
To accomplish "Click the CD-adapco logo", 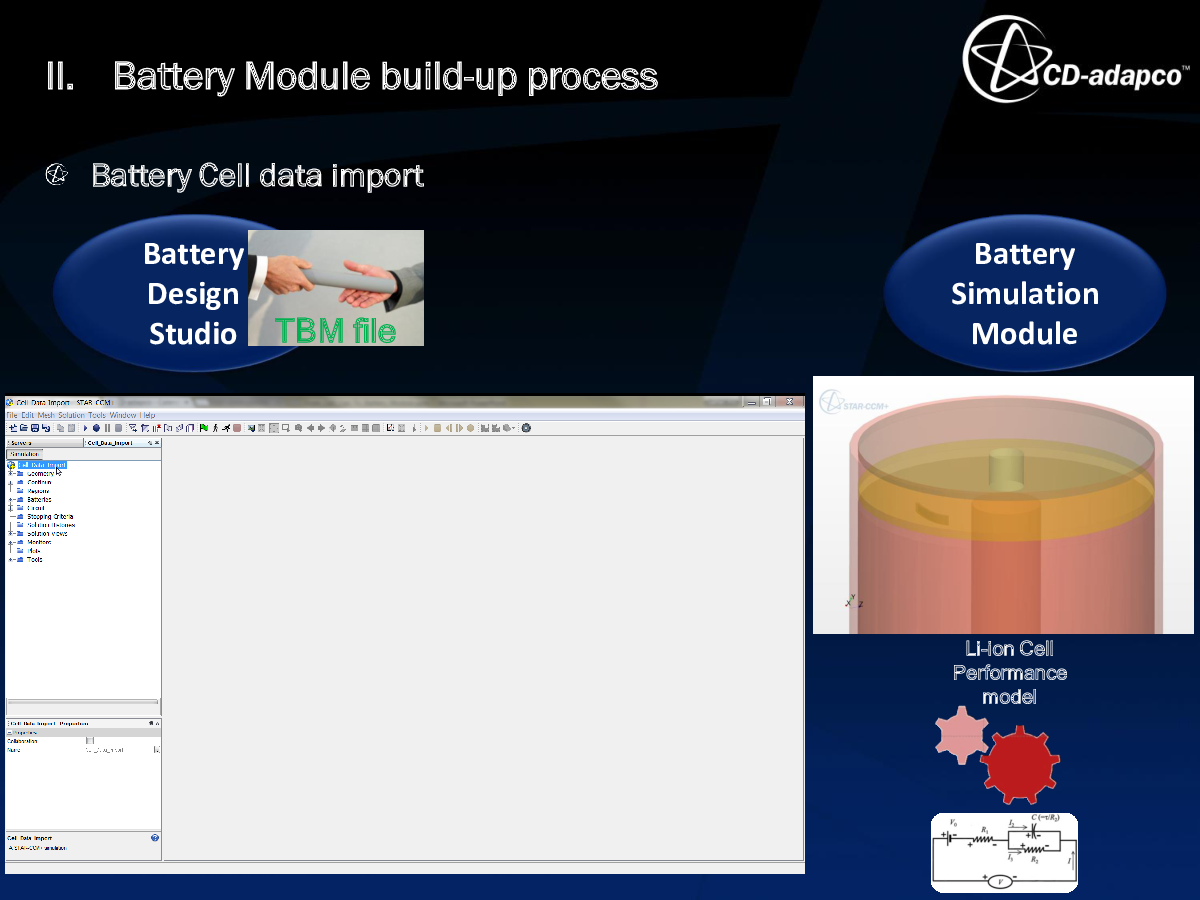I will coord(1076,58).
